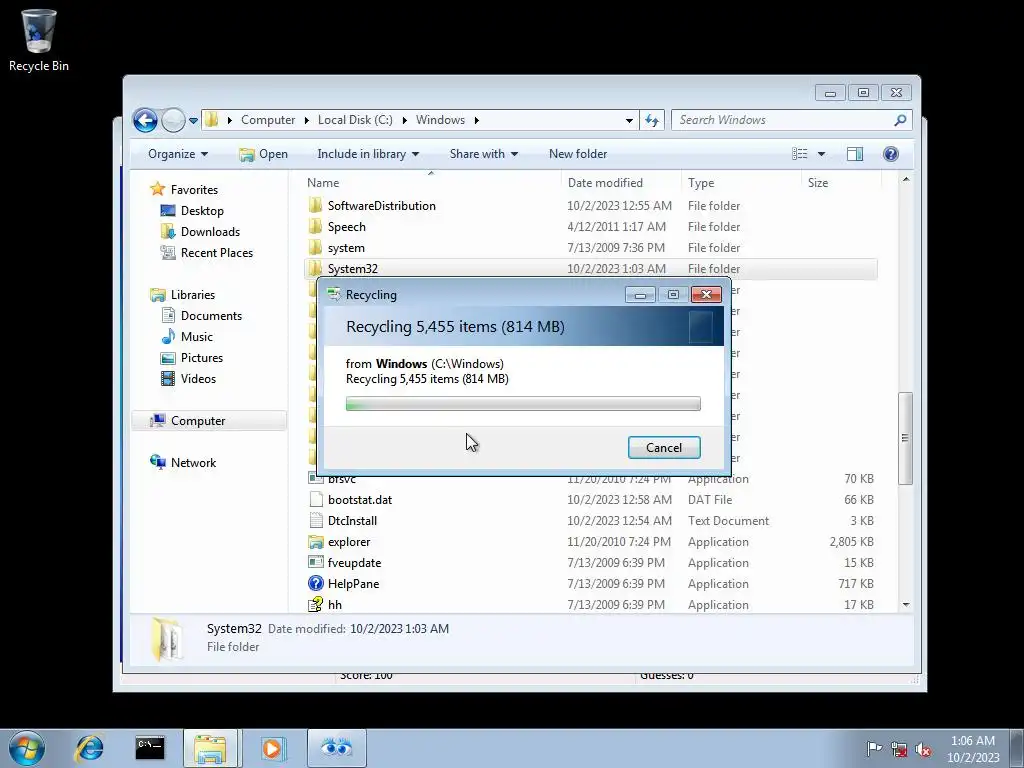Open the Share with menu
This screenshot has height=768, width=1024.
point(483,154)
